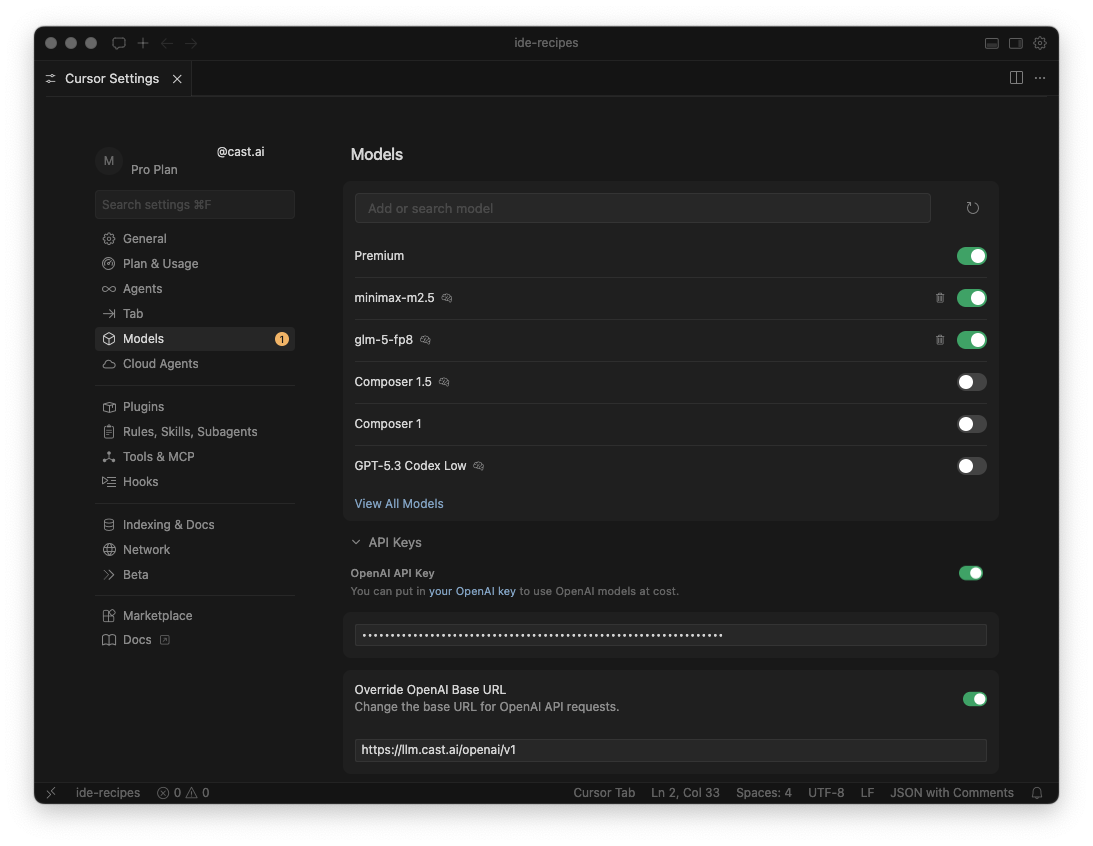Viewport: 1093px width, 846px height.
Task: Click the notification bell in status bar
Action: click(x=1037, y=792)
